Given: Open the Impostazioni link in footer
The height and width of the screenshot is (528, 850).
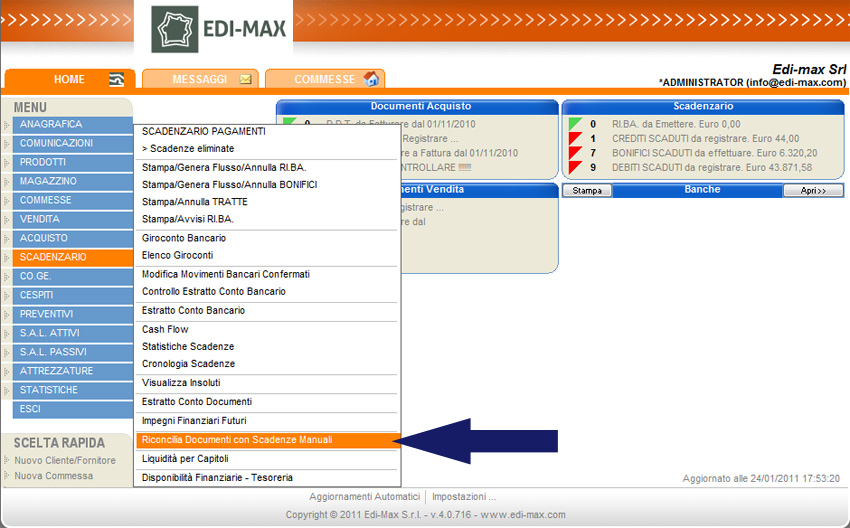Looking at the screenshot, I should pyautogui.click(x=464, y=497).
